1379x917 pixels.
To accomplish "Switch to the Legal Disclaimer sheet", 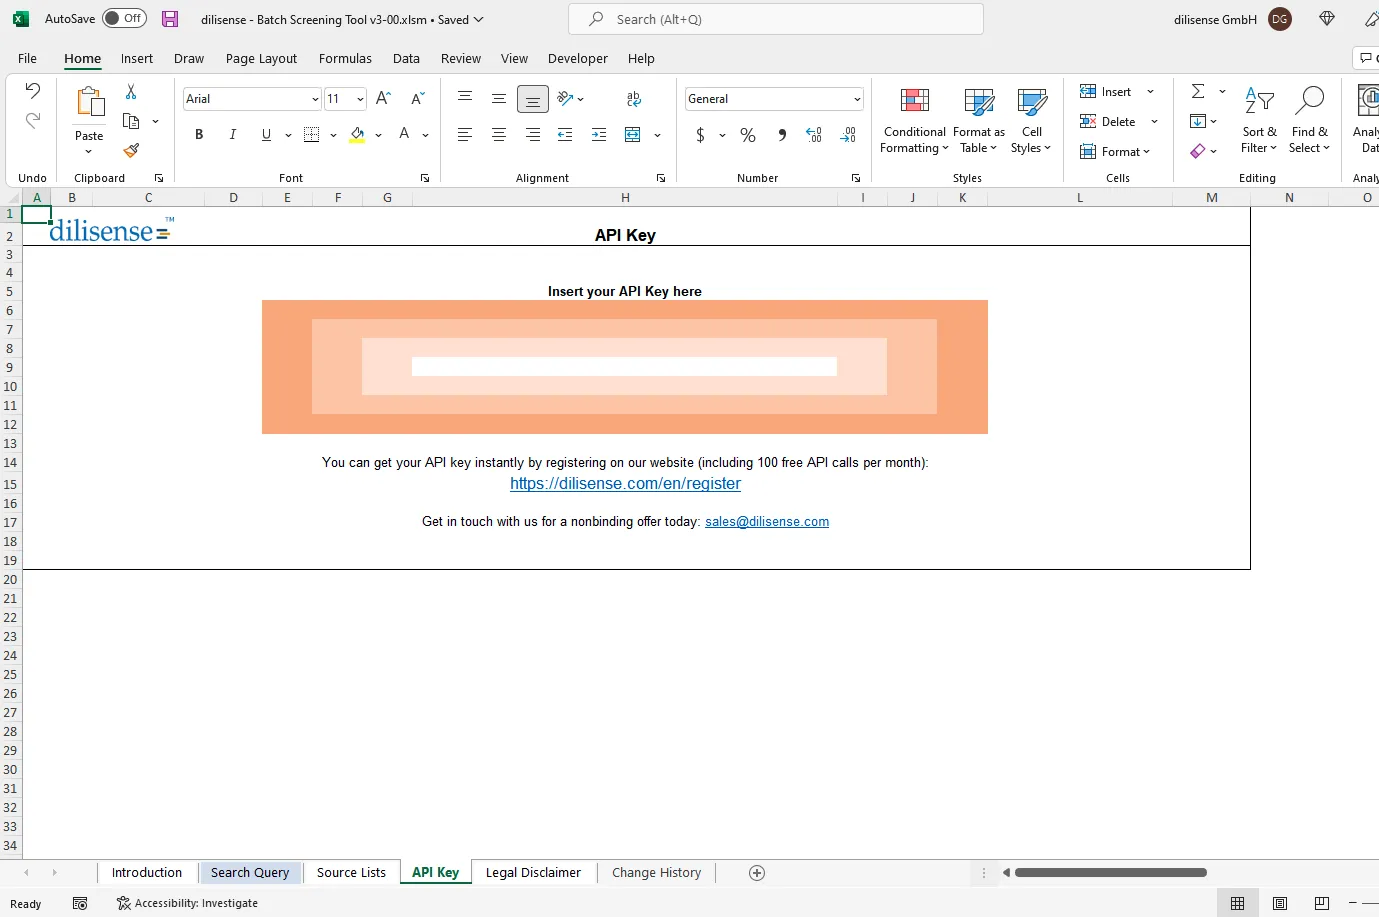I will (x=533, y=873).
